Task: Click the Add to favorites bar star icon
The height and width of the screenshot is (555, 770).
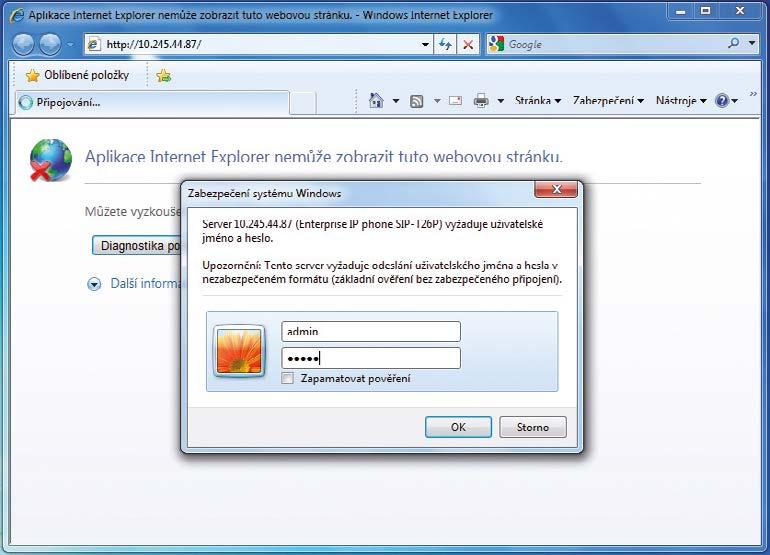Action: coord(164,76)
